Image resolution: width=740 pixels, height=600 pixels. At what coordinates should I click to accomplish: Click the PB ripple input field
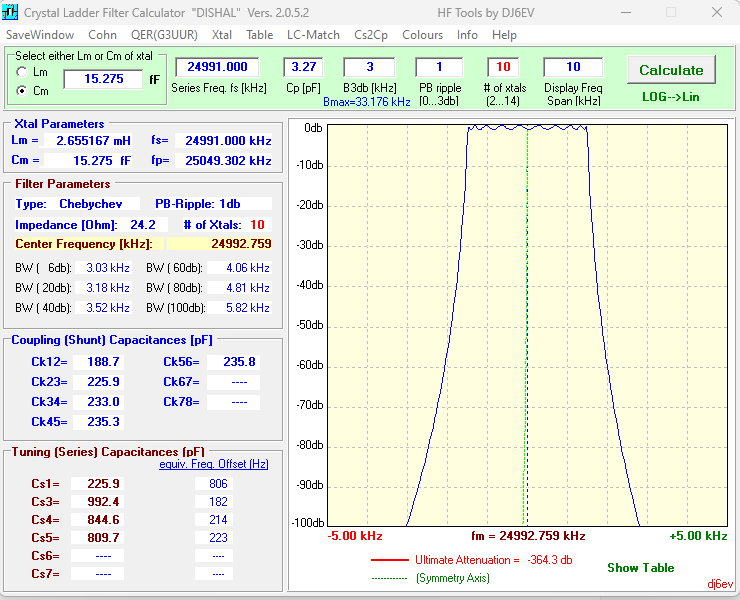pyautogui.click(x=440, y=67)
